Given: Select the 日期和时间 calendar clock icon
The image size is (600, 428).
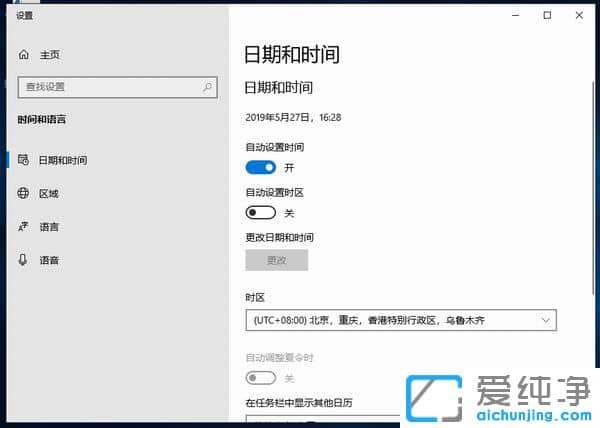Looking at the screenshot, I should pyautogui.click(x=23, y=159).
